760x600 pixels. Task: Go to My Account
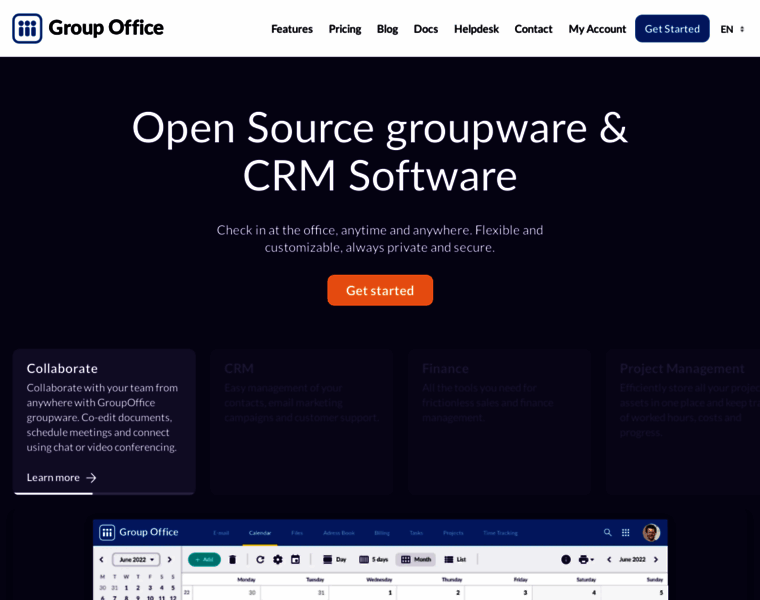pos(597,29)
